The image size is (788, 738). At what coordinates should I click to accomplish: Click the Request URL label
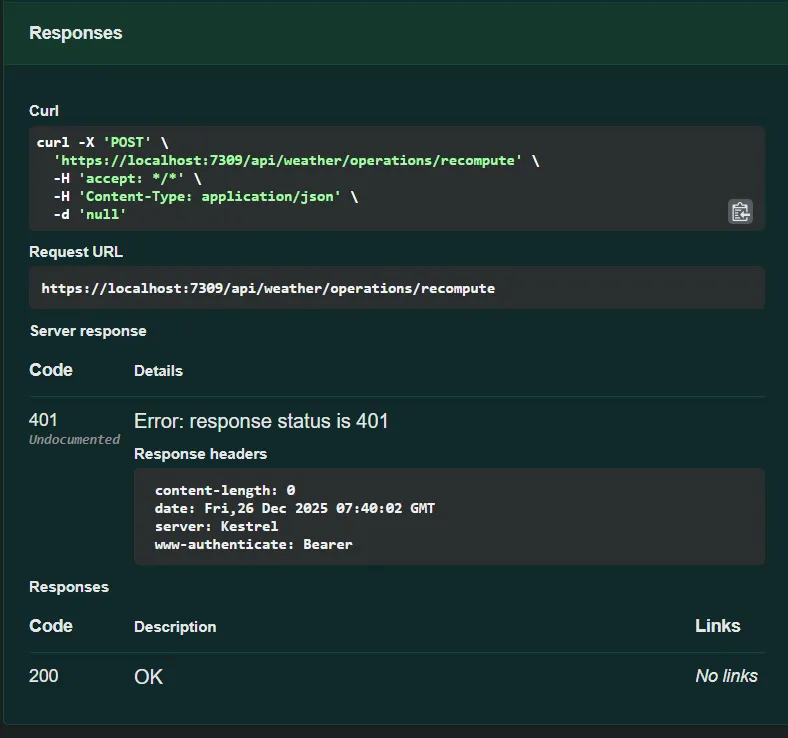(x=76, y=252)
